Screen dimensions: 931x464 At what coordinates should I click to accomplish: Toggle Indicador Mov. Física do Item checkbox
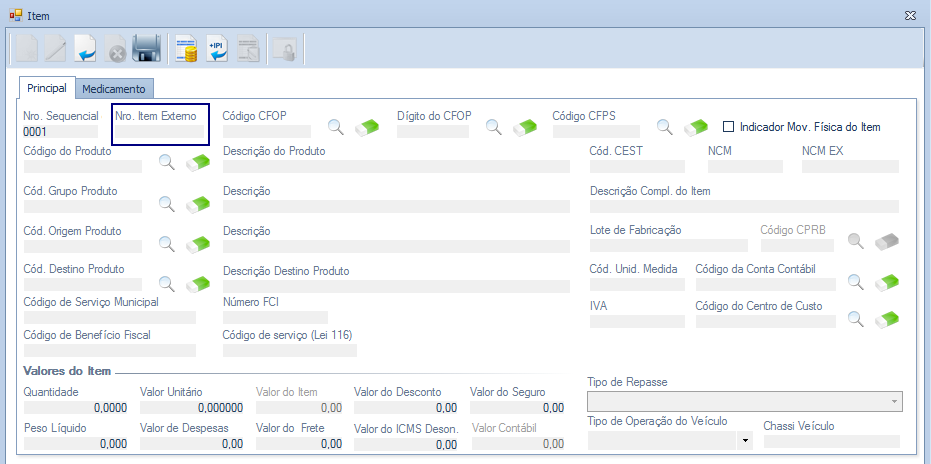pyautogui.click(x=729, y=127)
